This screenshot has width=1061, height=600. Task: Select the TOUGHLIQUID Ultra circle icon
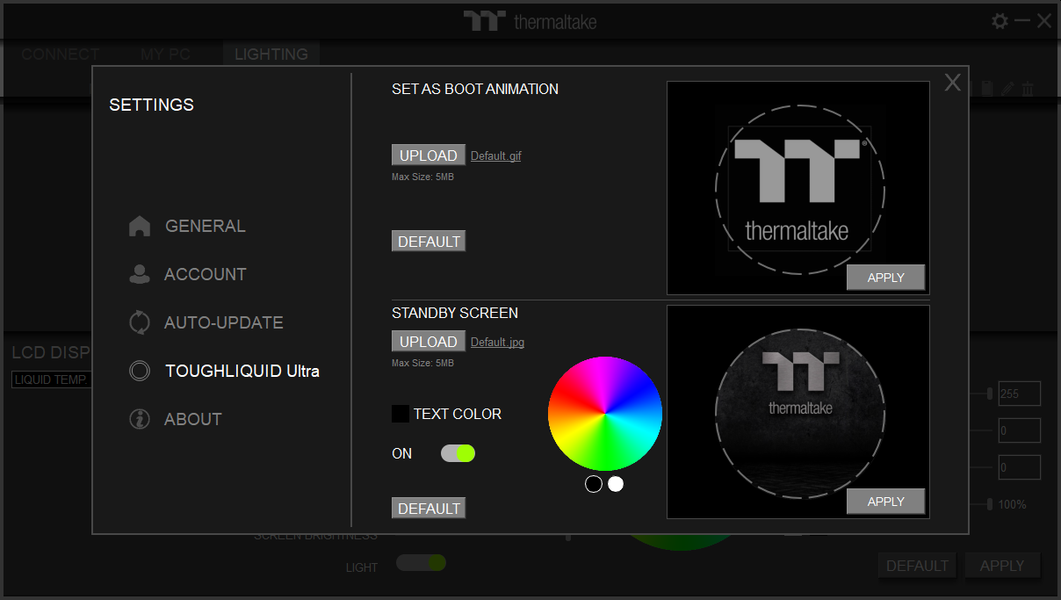tap(139, 371)
